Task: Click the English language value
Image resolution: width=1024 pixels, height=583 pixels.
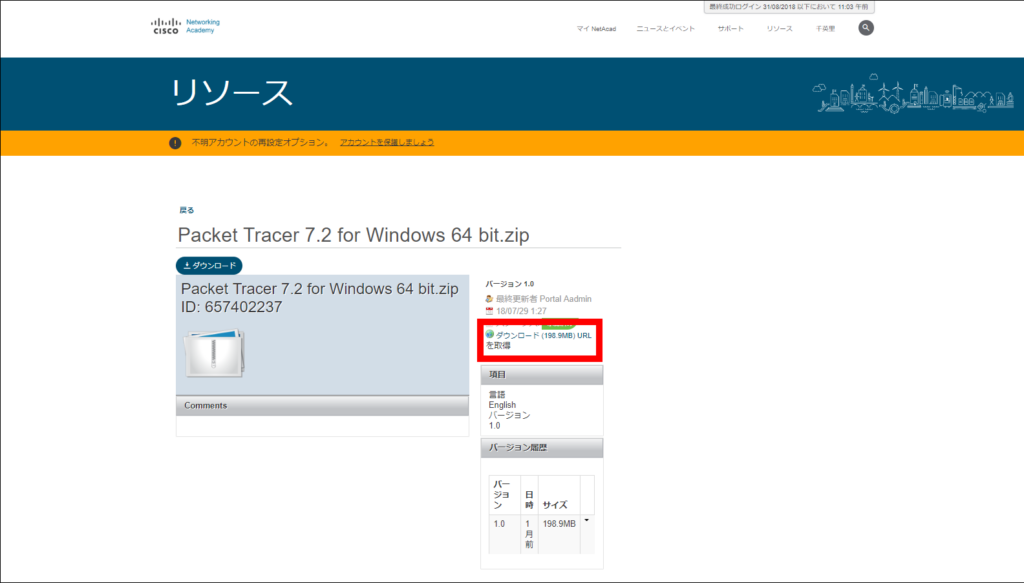Action: [502, 405]
